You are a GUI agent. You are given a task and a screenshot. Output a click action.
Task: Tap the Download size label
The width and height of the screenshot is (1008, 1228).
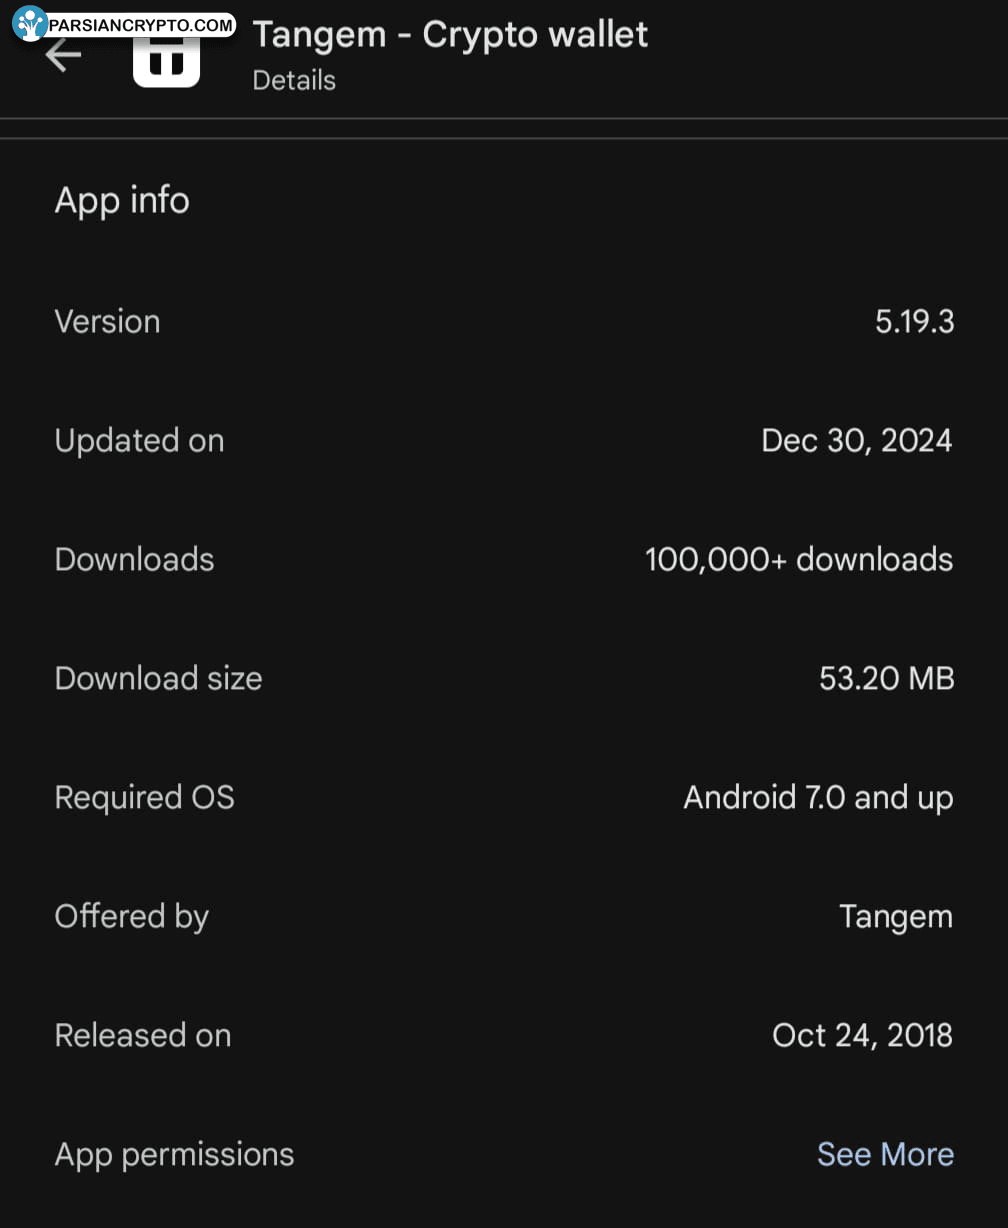point(158,678)
